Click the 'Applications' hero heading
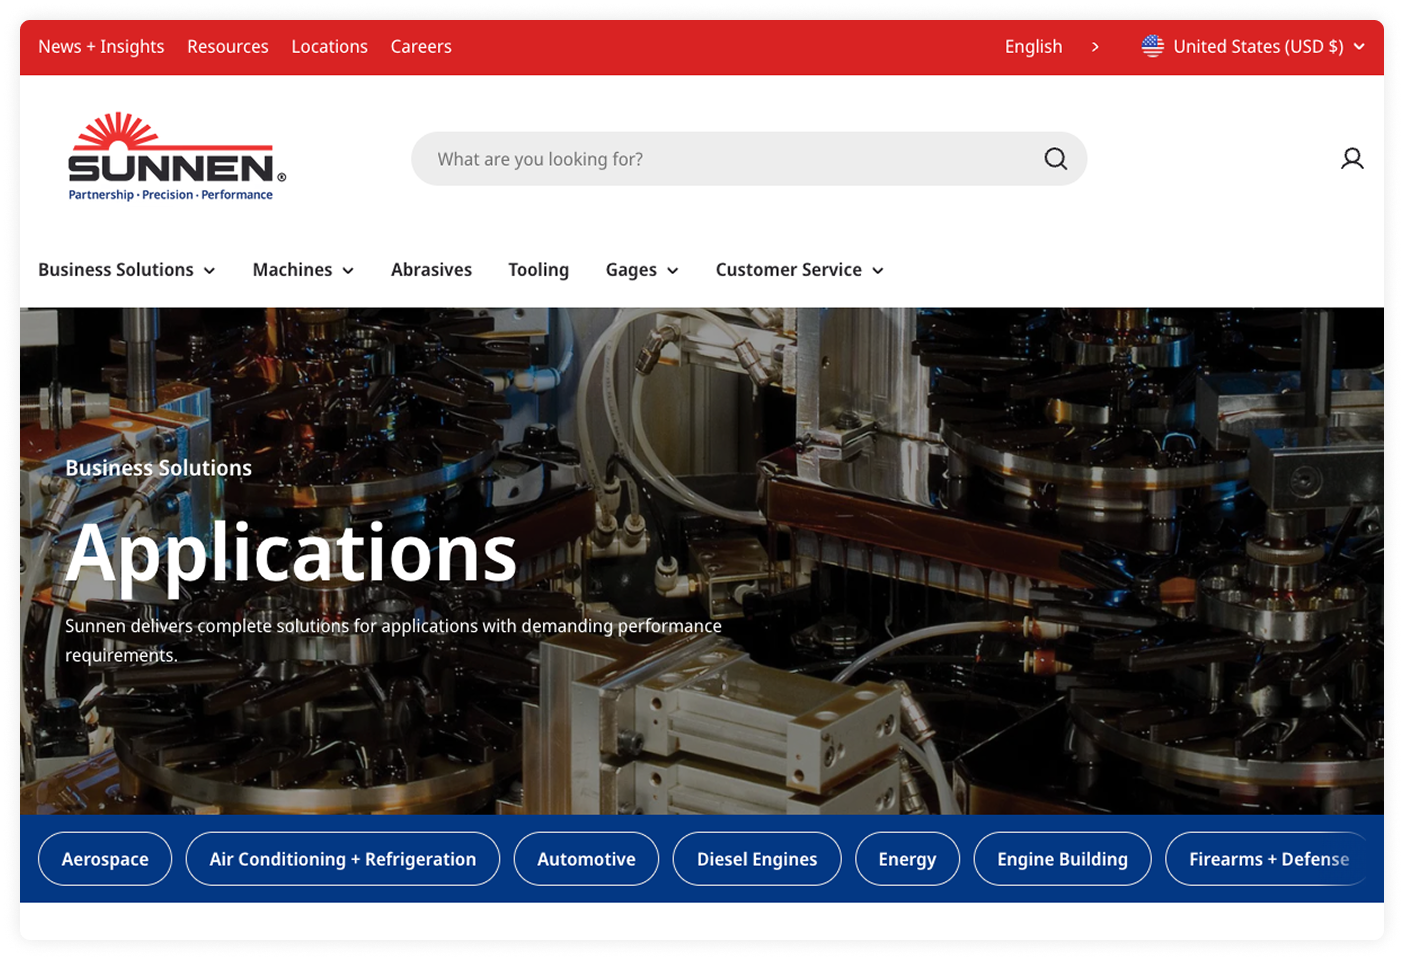Screen dimensions: 1404x960 (291, 556)
